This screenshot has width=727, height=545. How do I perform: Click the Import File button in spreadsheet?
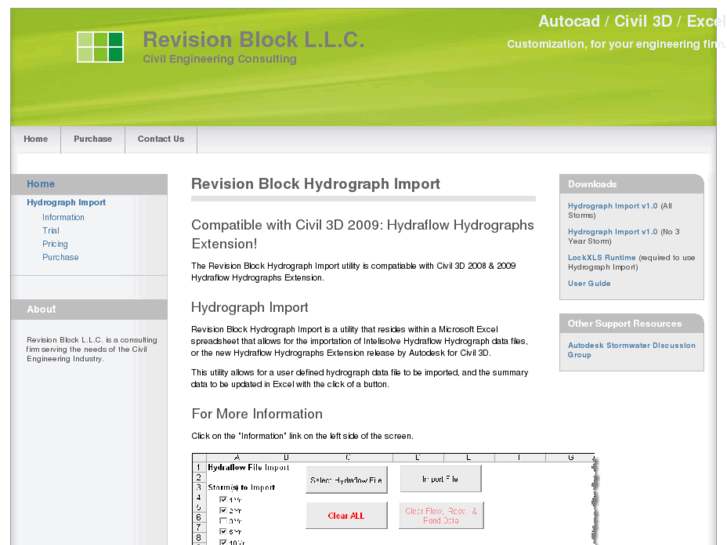click(x=440, y=479)
